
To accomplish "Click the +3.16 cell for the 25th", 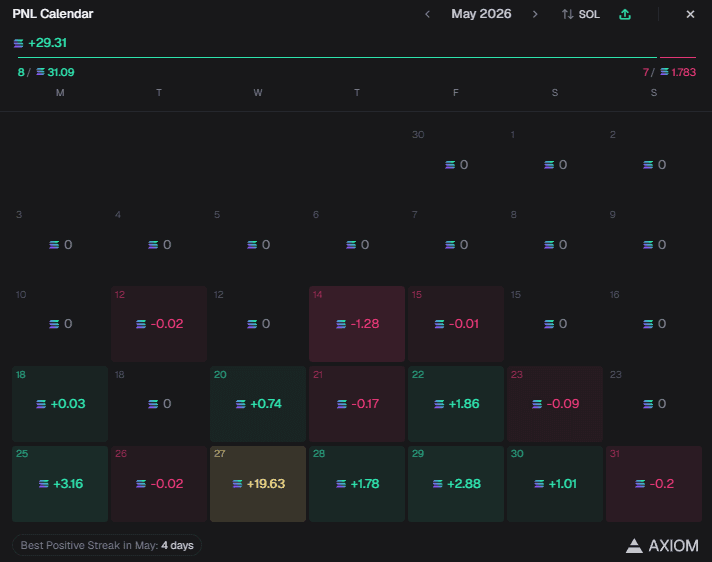I will point(60,483).
